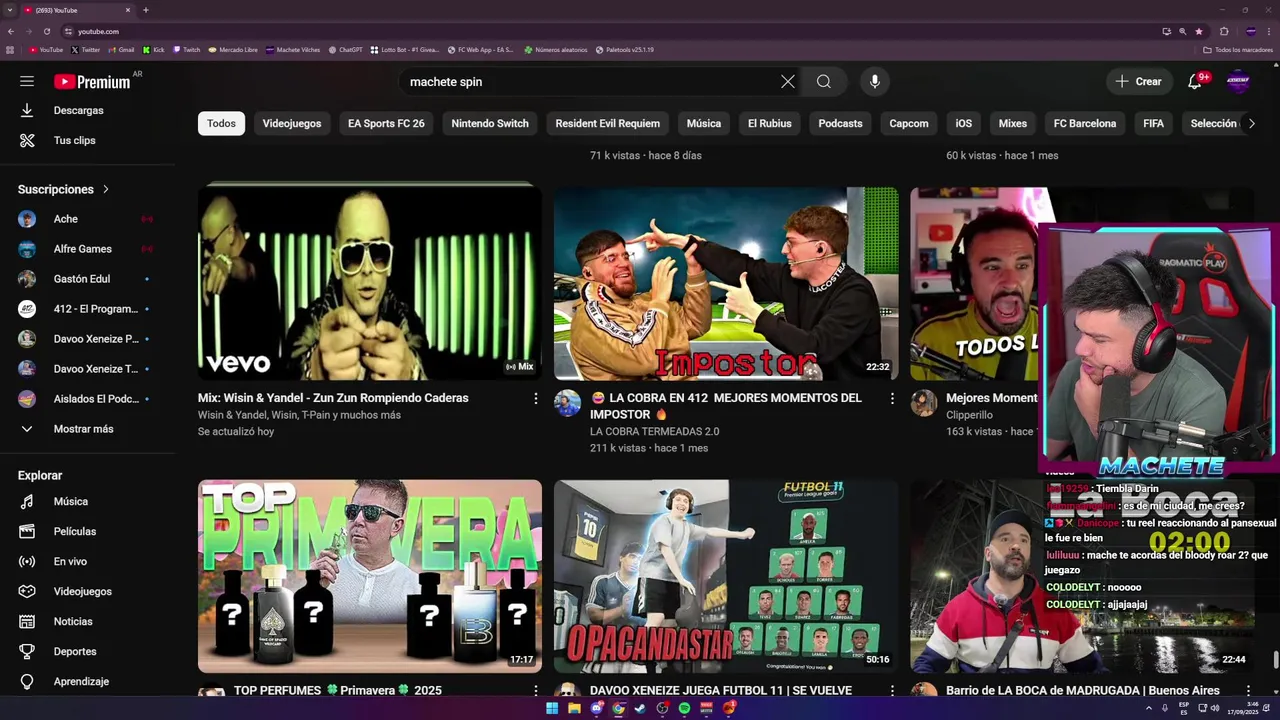Viewport: 1280px width, 720px height.
Task: Open options menu for Wisin & Yandel mix
Action: click(535, 398)
